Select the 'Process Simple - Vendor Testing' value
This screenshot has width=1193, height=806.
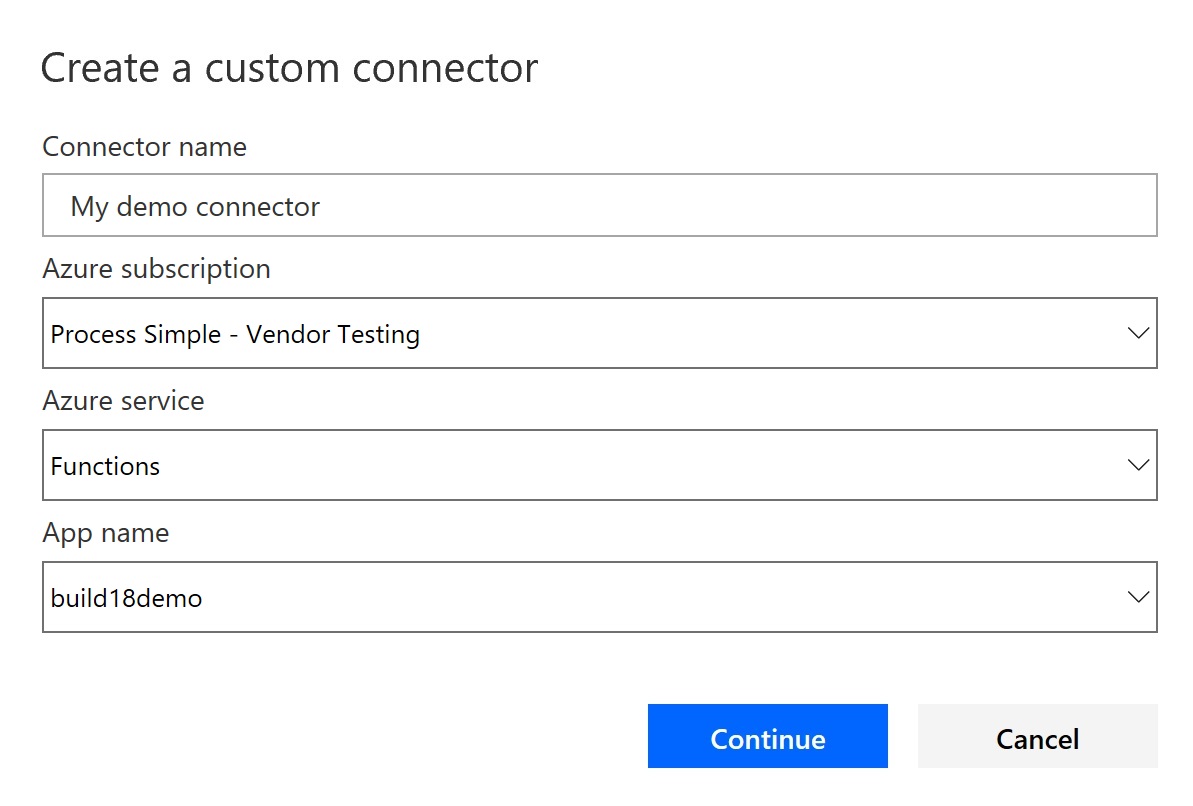point(235,334)
